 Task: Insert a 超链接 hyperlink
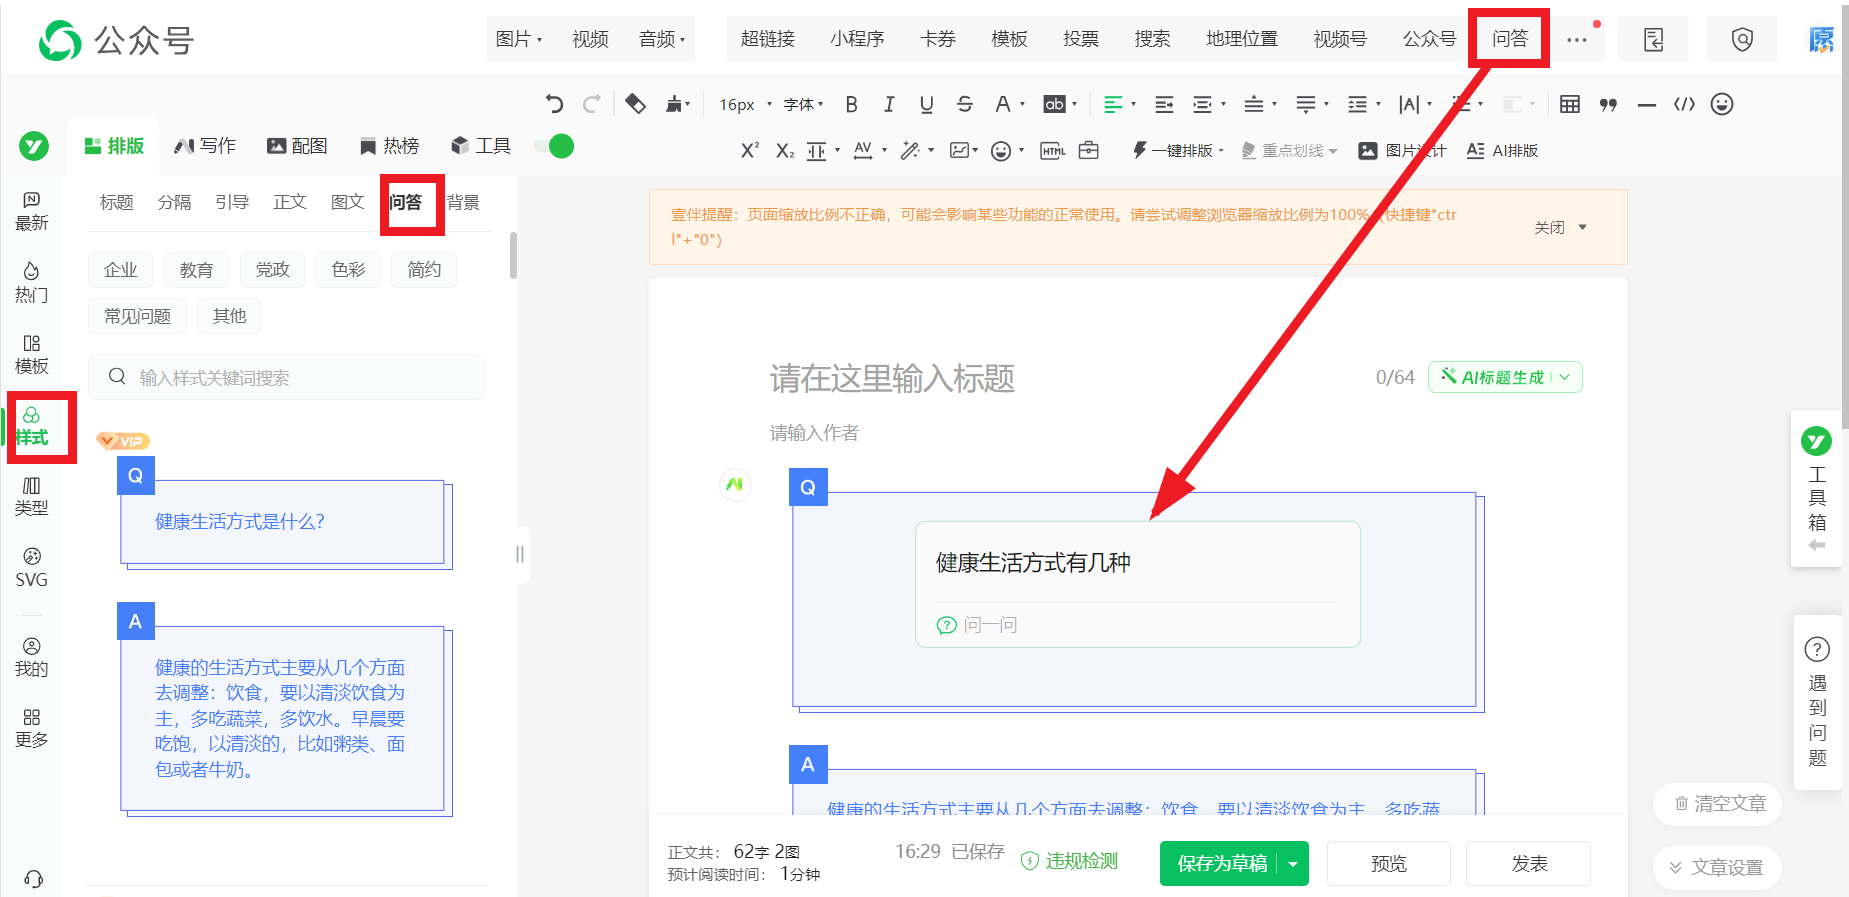(x=767, y=39)
